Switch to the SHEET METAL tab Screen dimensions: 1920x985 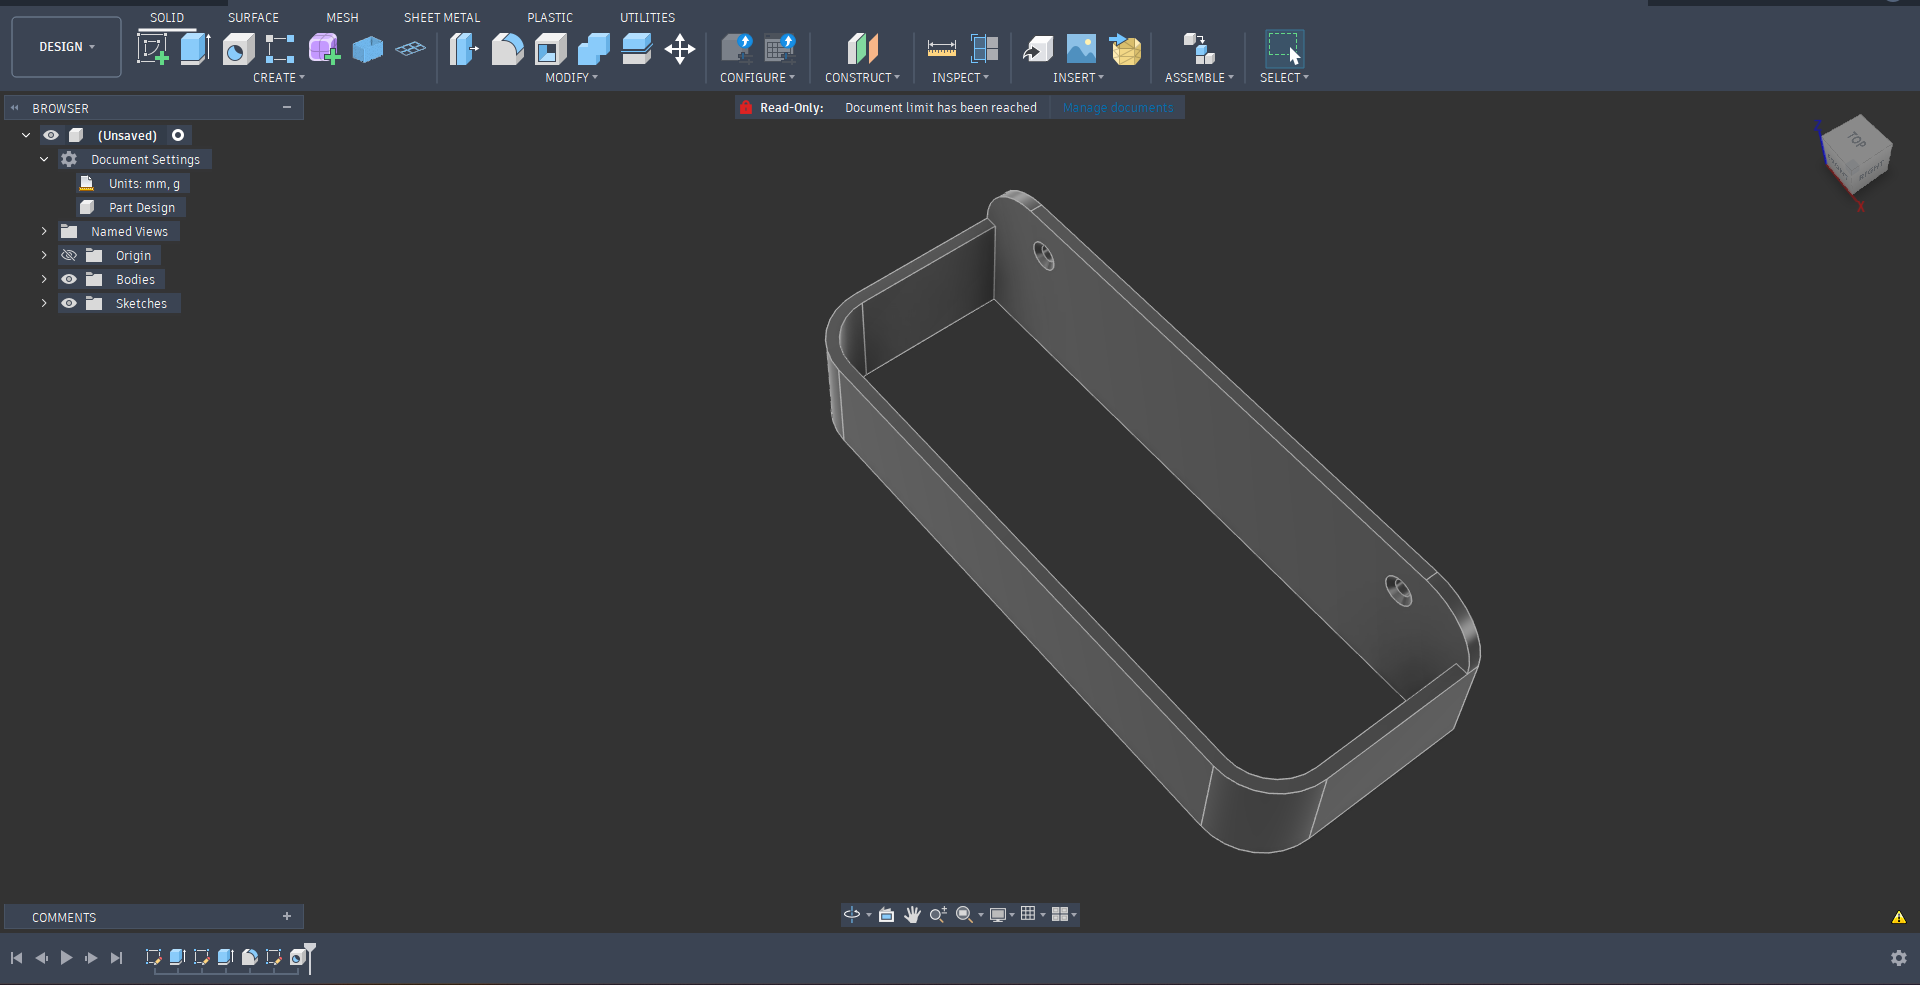click(441, 18)
